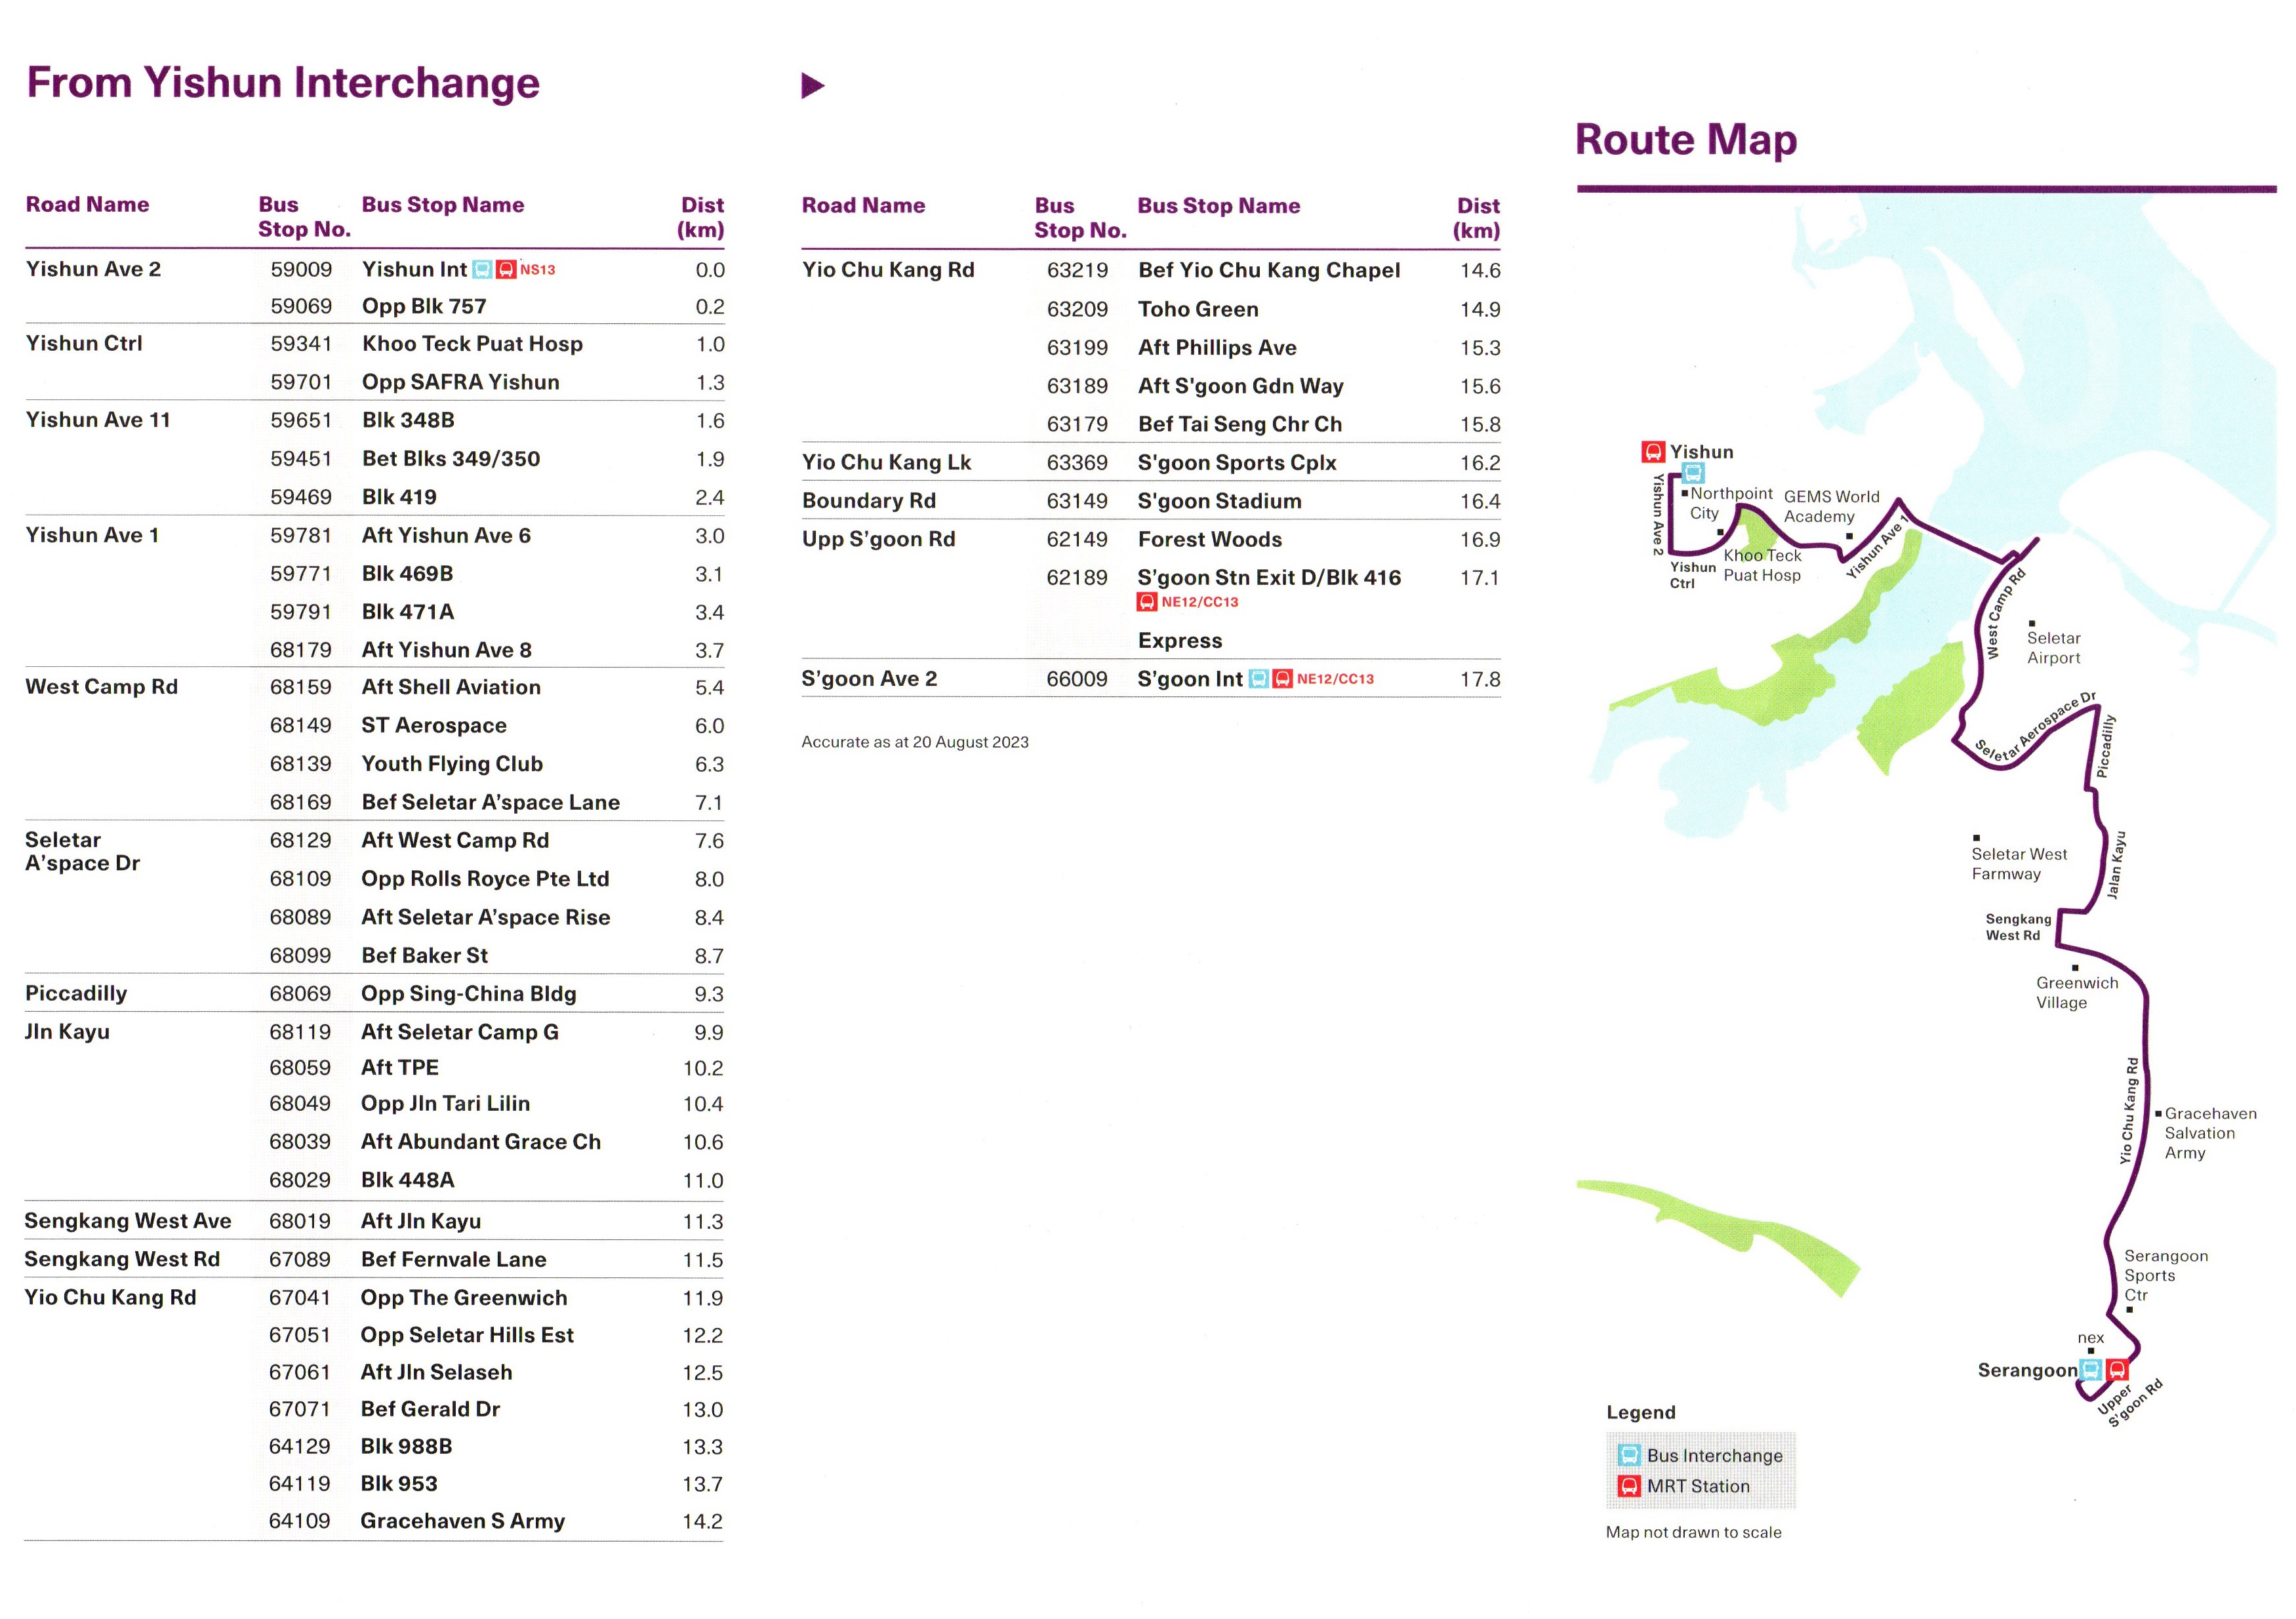Screen dimensions: 2296x1619
Task: Click the blue bus icon beside S'goon Int
Action: (1259, 680)
